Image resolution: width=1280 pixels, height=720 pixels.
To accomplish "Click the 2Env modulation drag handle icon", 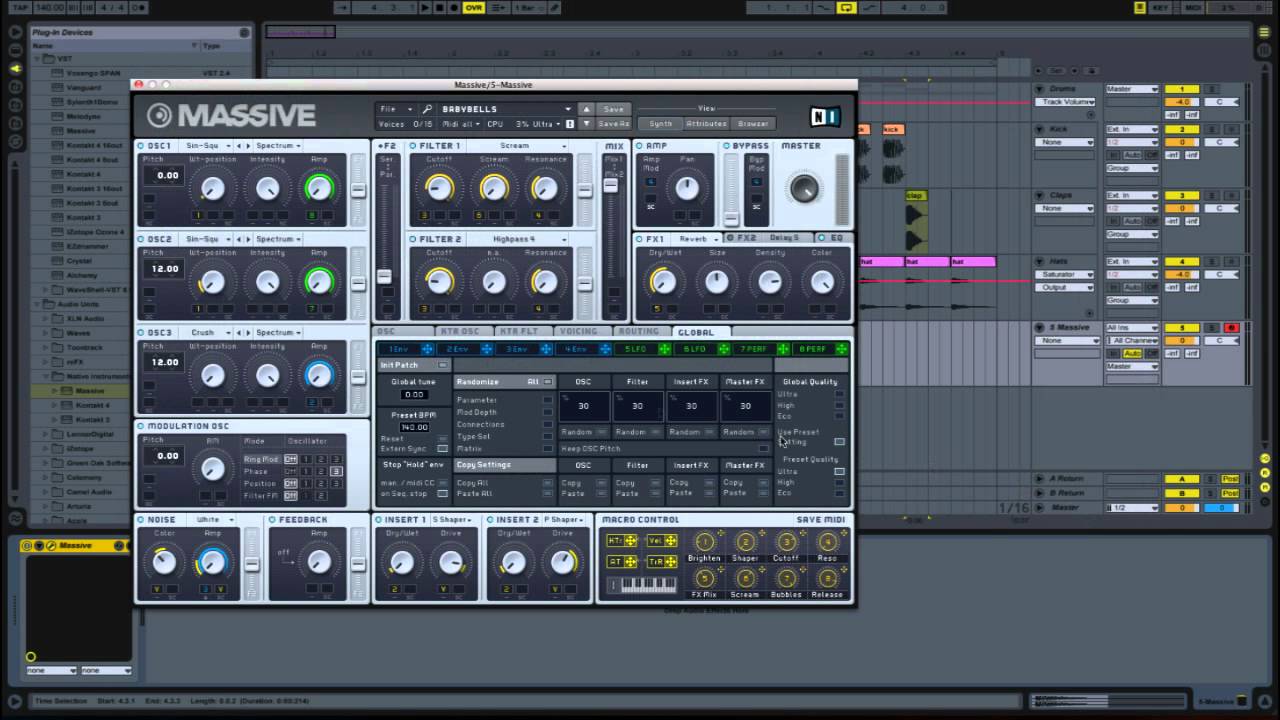I will [487, 349].
